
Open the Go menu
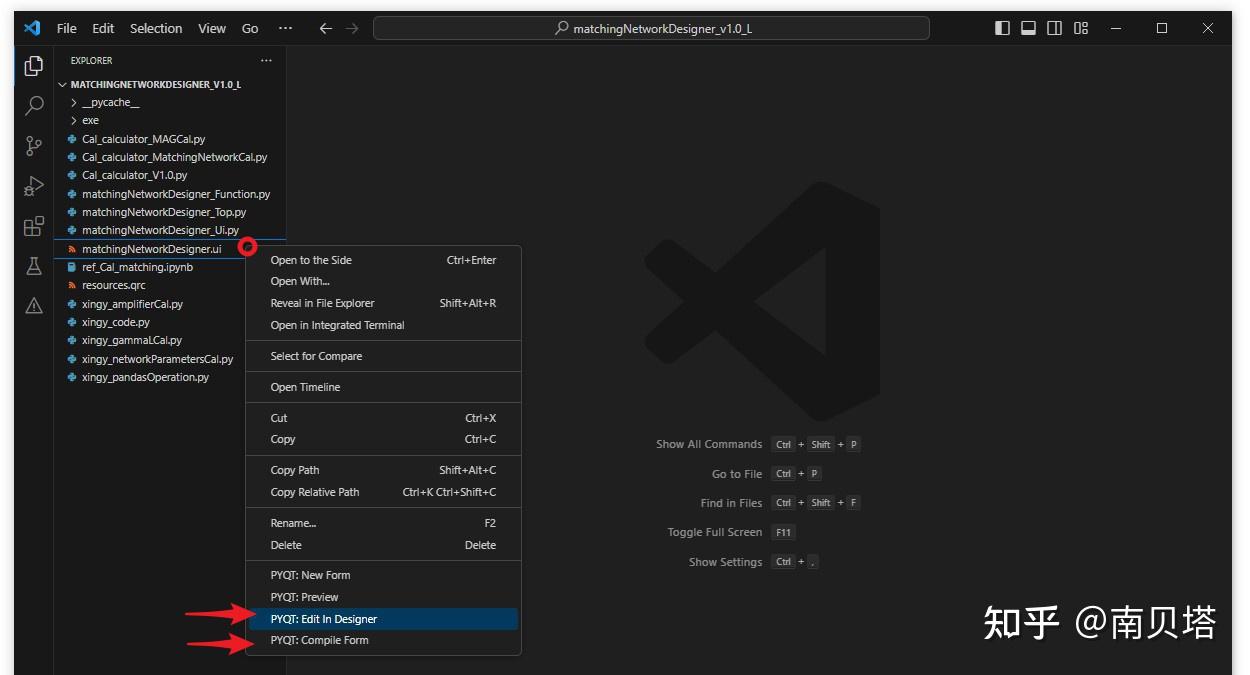pos(250,28)
